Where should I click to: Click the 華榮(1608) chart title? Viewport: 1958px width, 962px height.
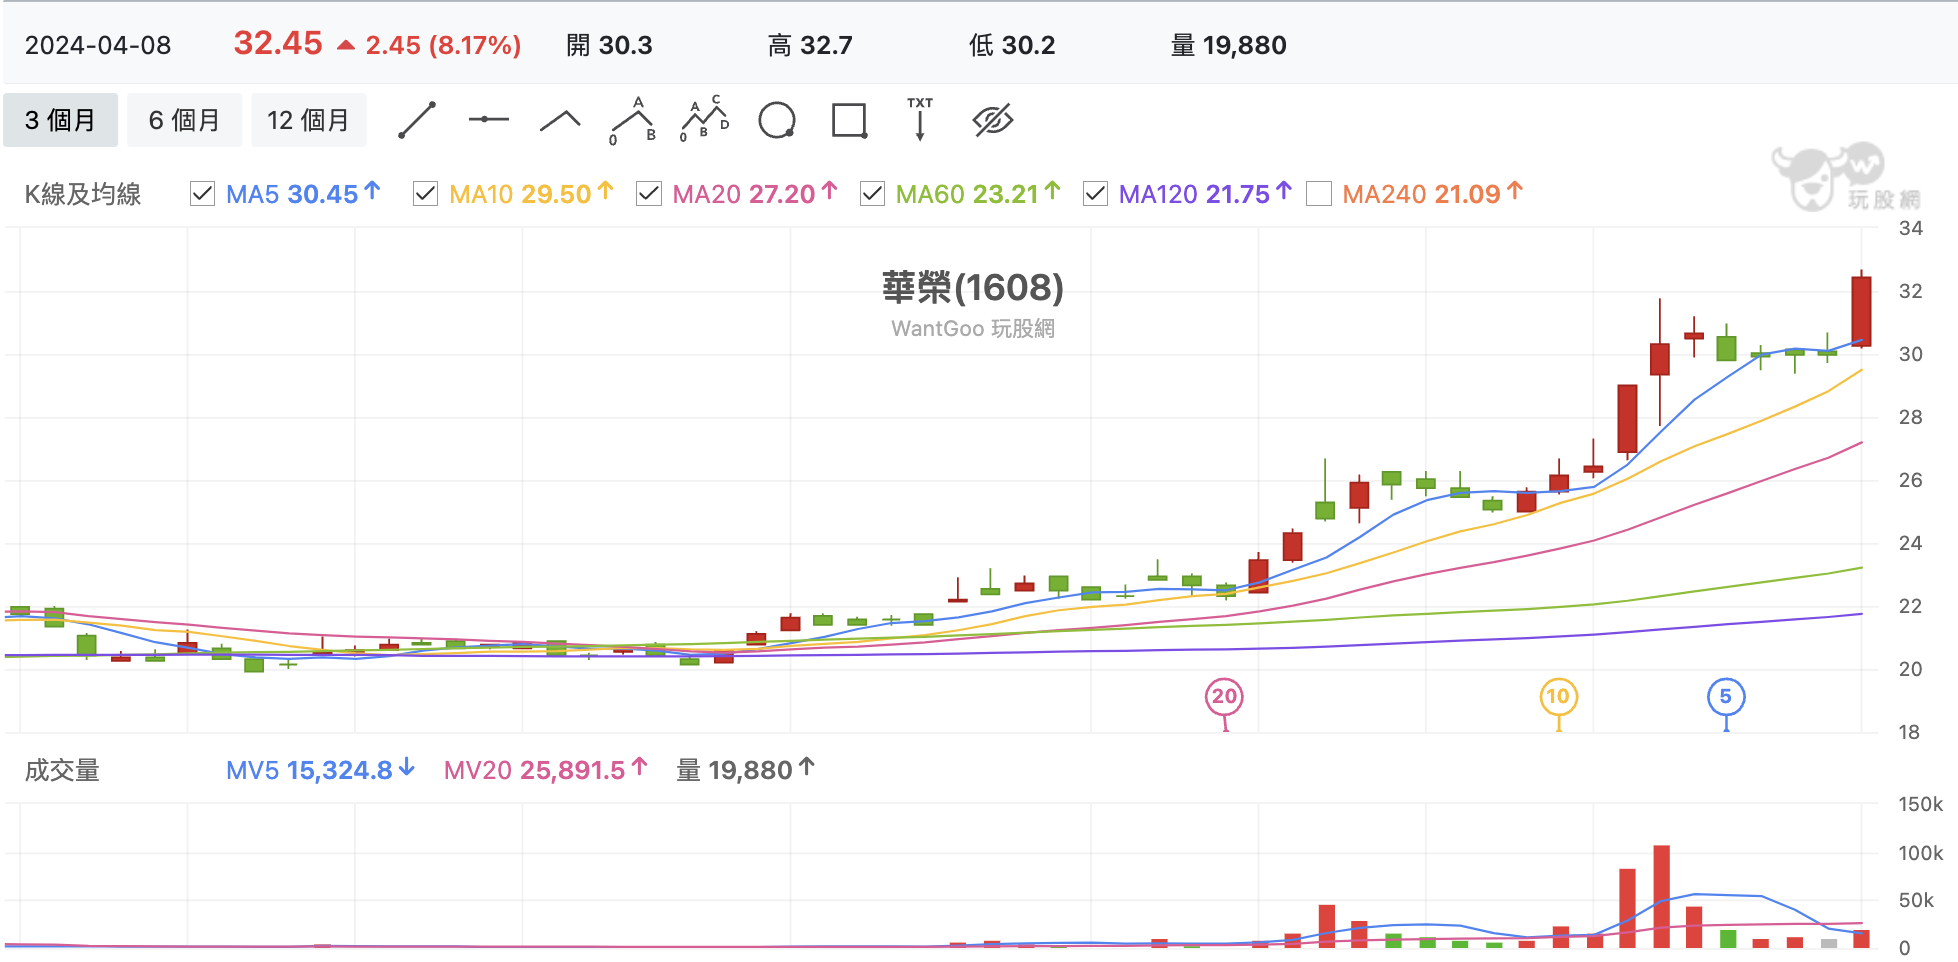pyautogui.click(x=973, y=288)
